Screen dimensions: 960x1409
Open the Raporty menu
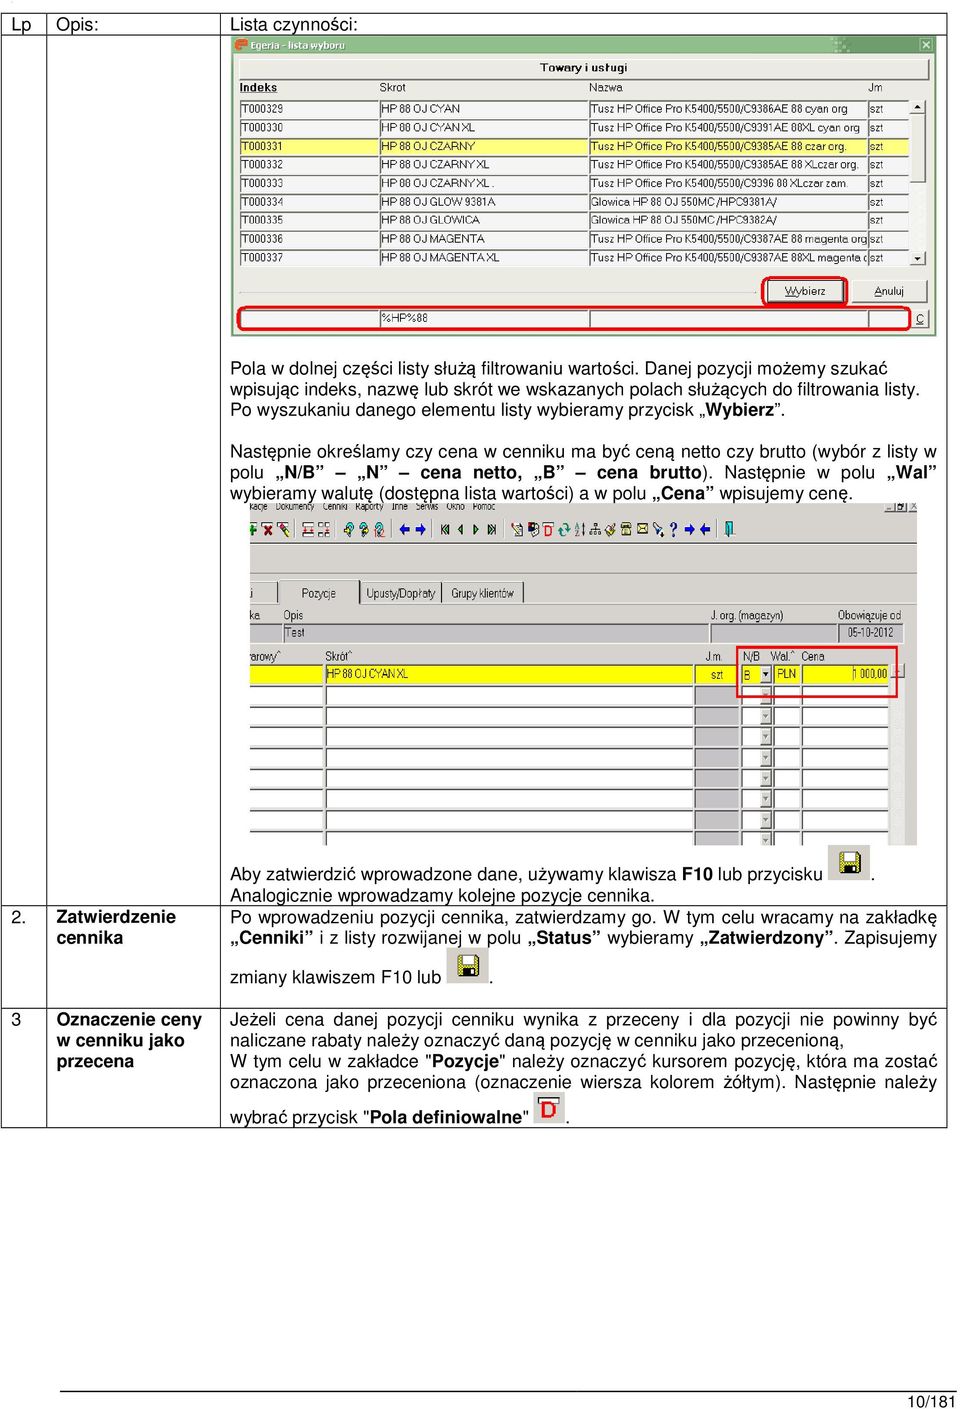pyautogui.click(x=369, y=507)
